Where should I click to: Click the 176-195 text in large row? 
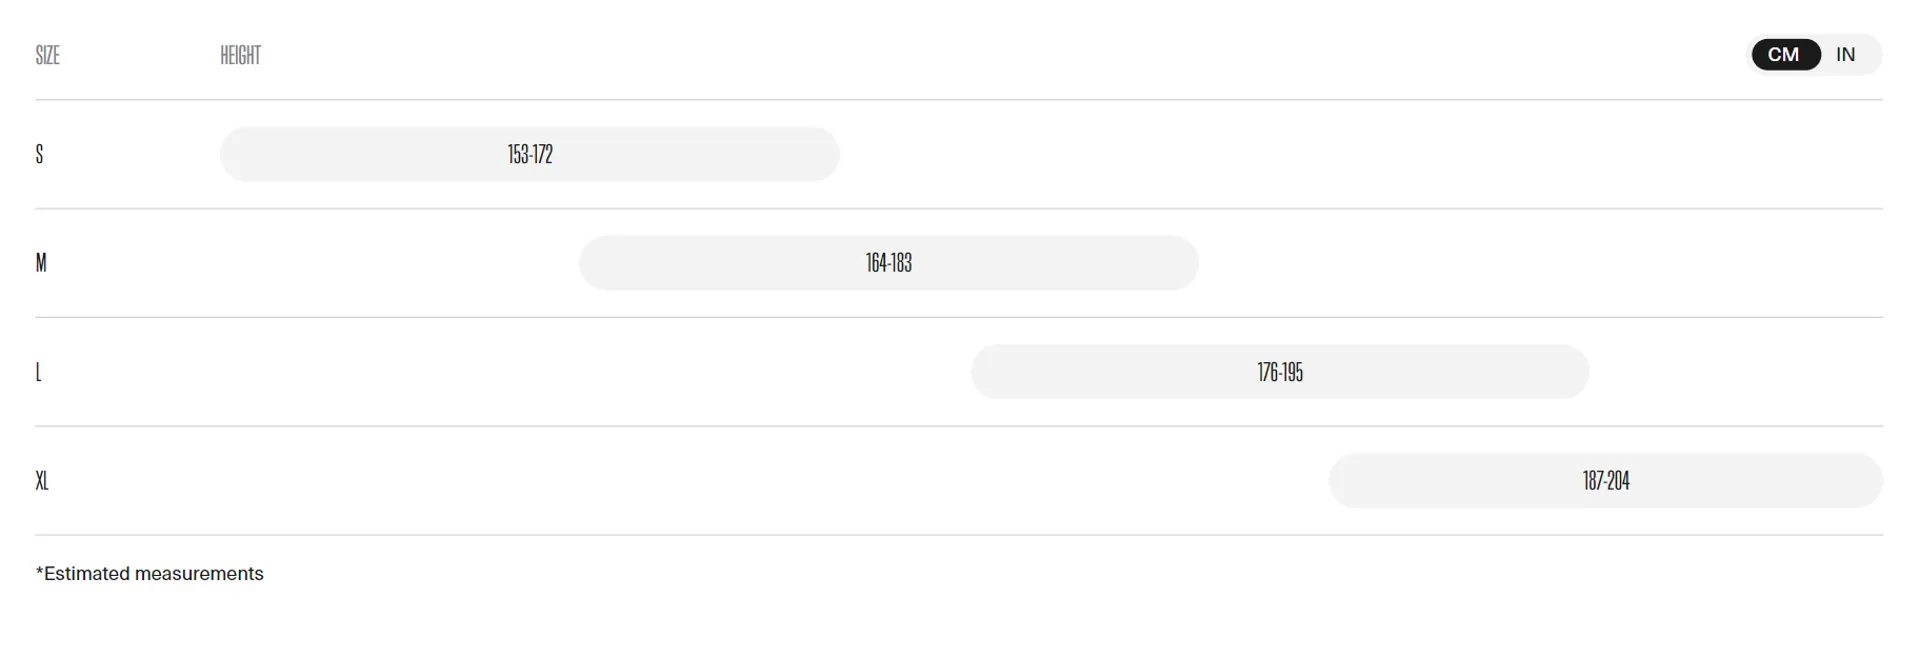(1280, 372)
